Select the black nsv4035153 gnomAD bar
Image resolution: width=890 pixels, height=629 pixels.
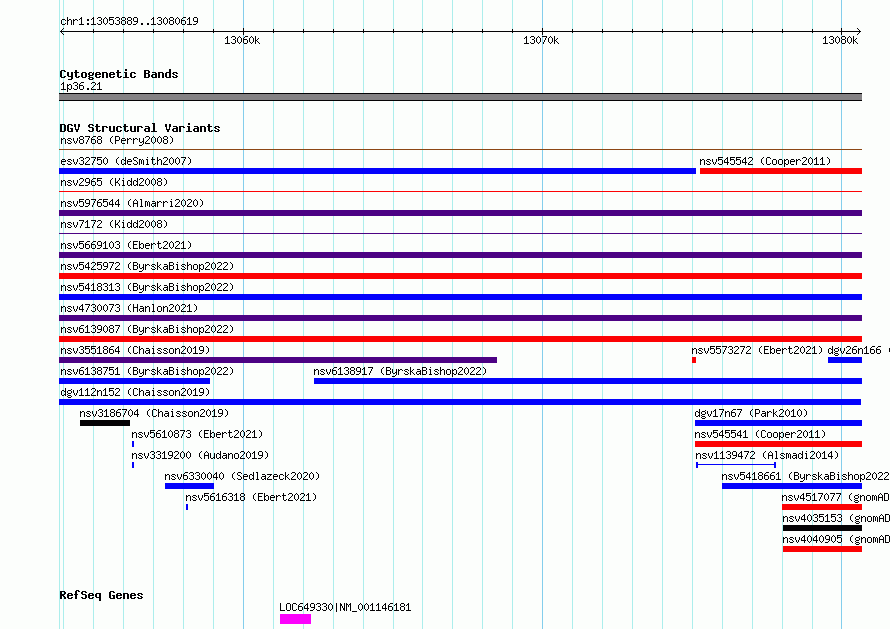pos(822,528)
